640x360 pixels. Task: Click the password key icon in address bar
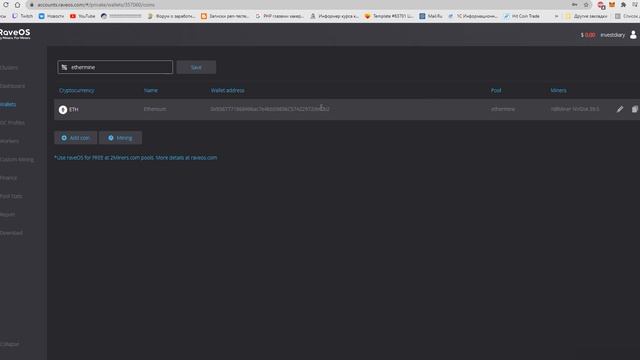click(574, 4)
